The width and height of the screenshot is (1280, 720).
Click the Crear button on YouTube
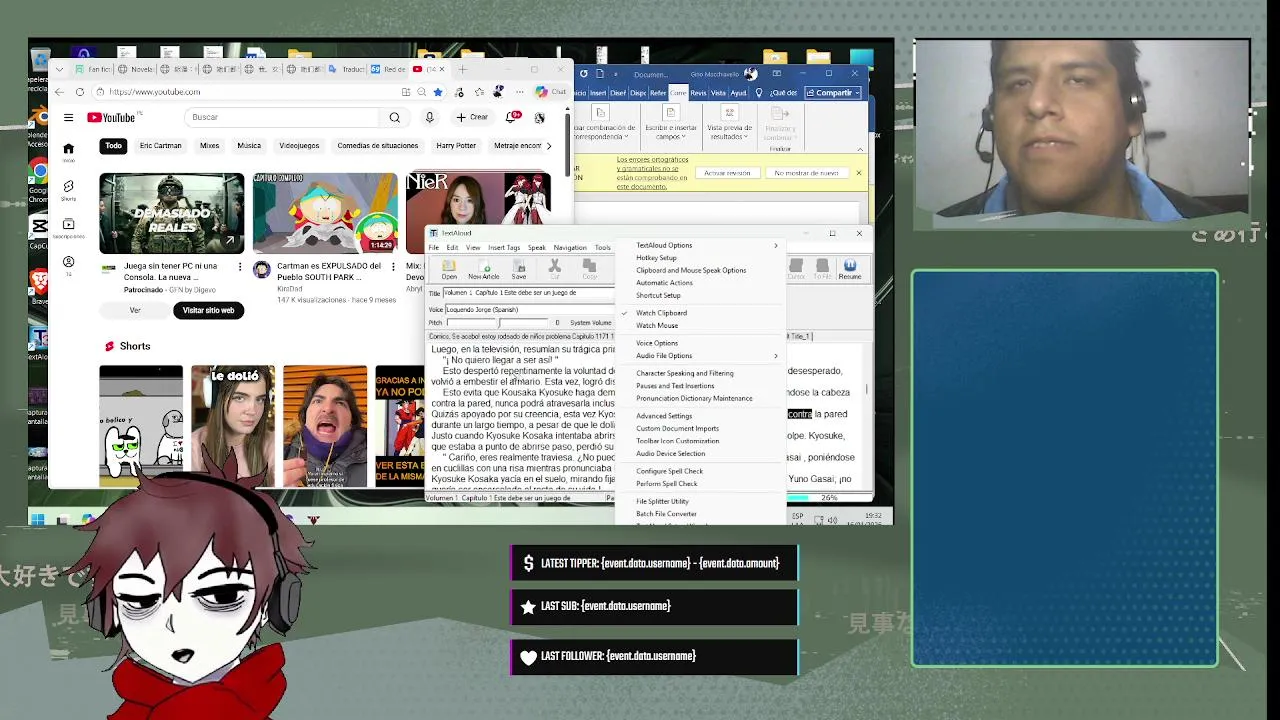tap(472, 117)
